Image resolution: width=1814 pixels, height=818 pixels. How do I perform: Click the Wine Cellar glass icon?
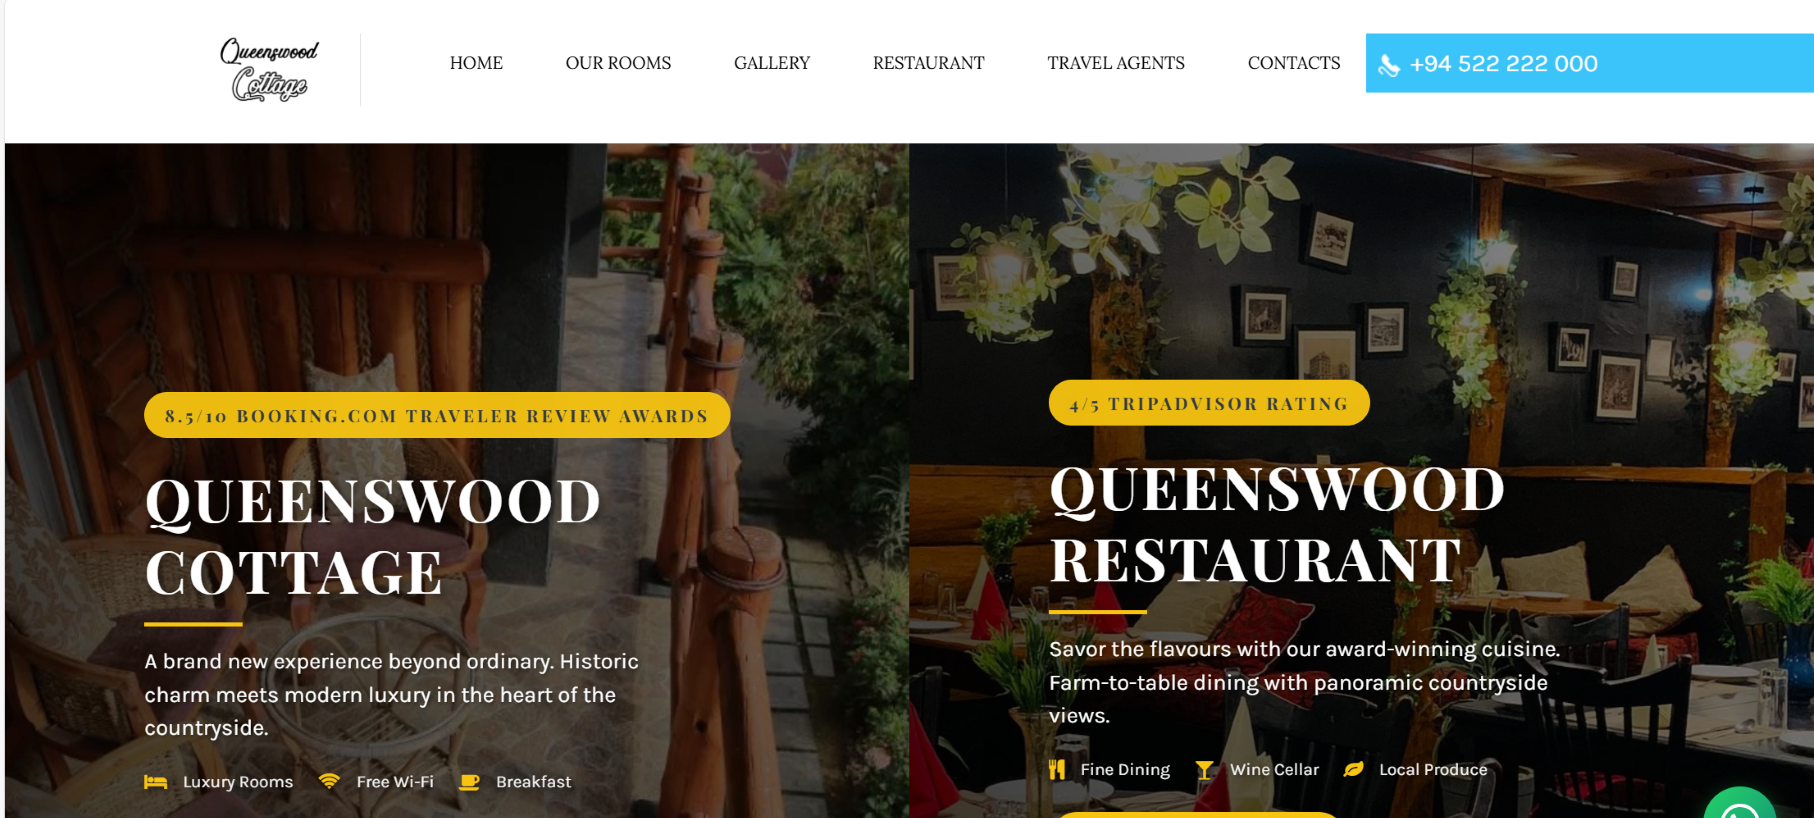pos(1205,769)
